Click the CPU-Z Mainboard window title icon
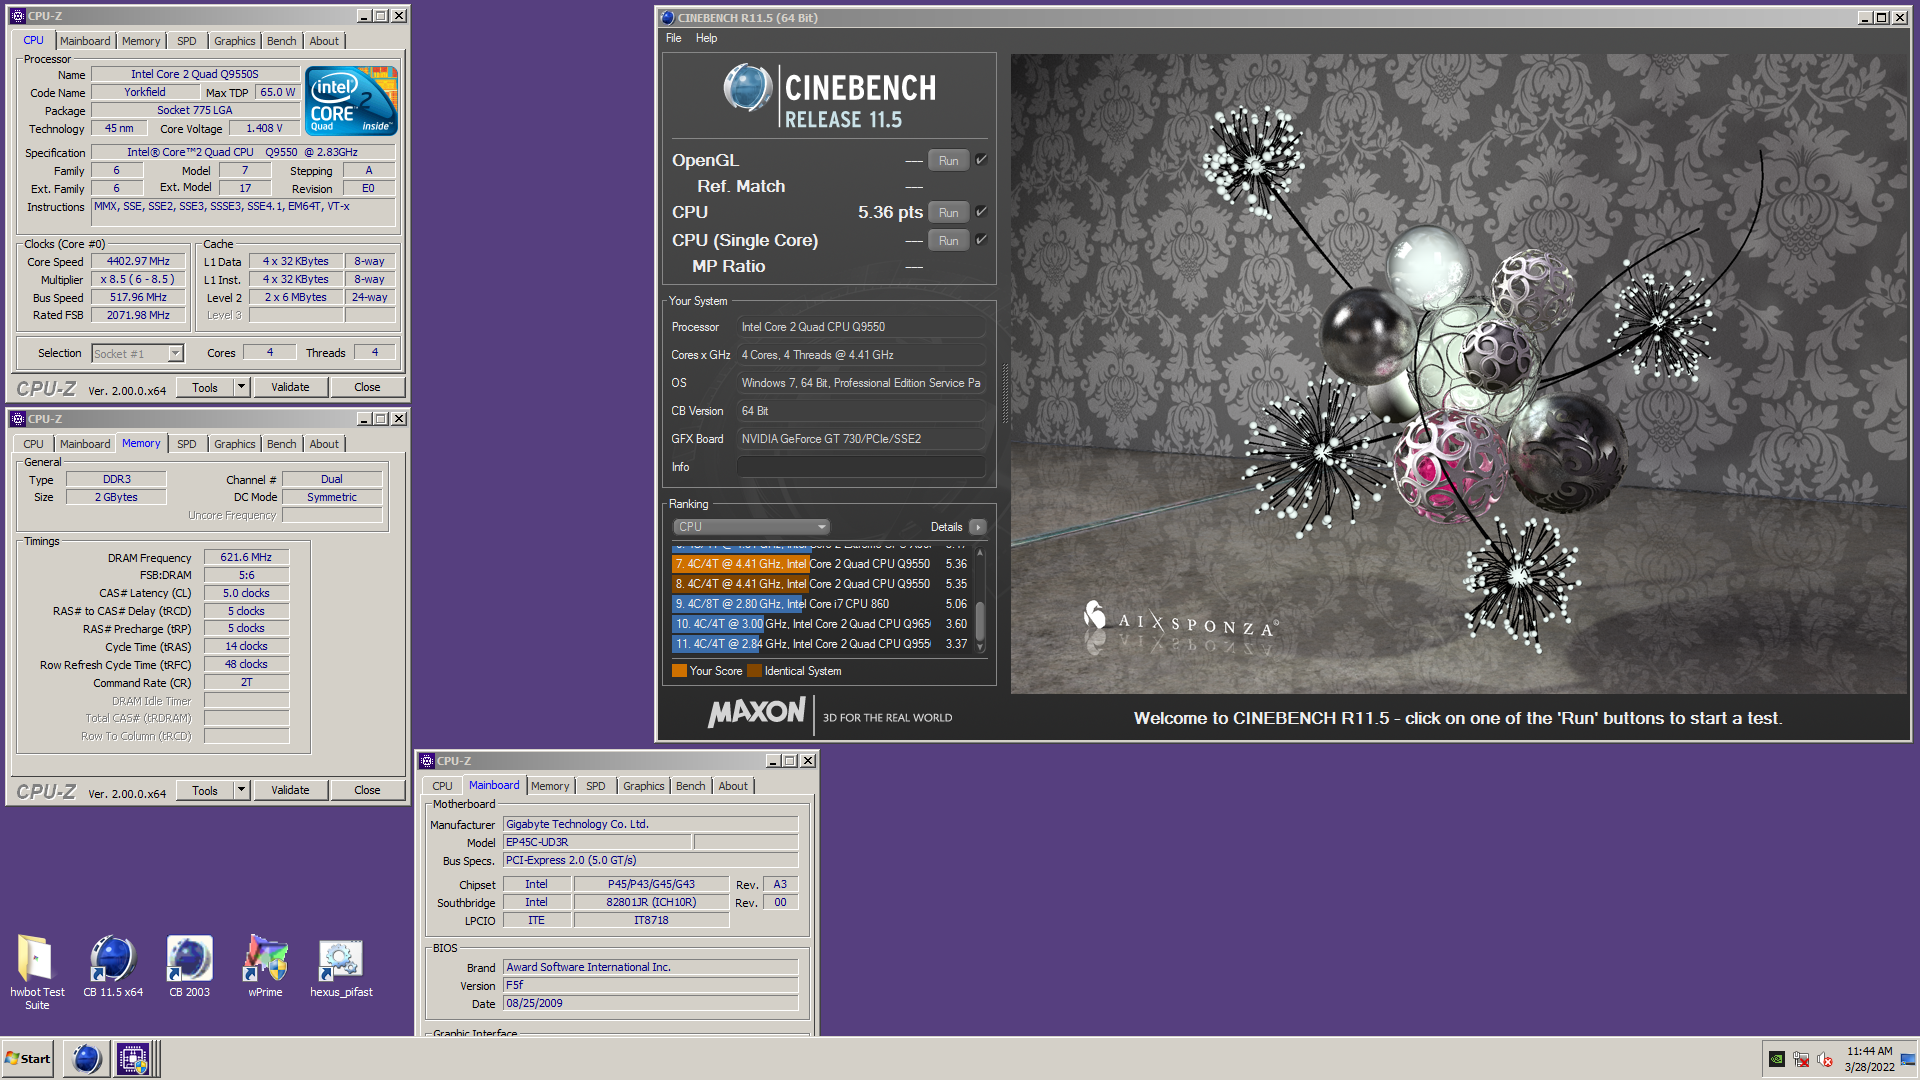Image resolution: width=1920 pixels, height=1080 pixels. [x=427, y=761]
